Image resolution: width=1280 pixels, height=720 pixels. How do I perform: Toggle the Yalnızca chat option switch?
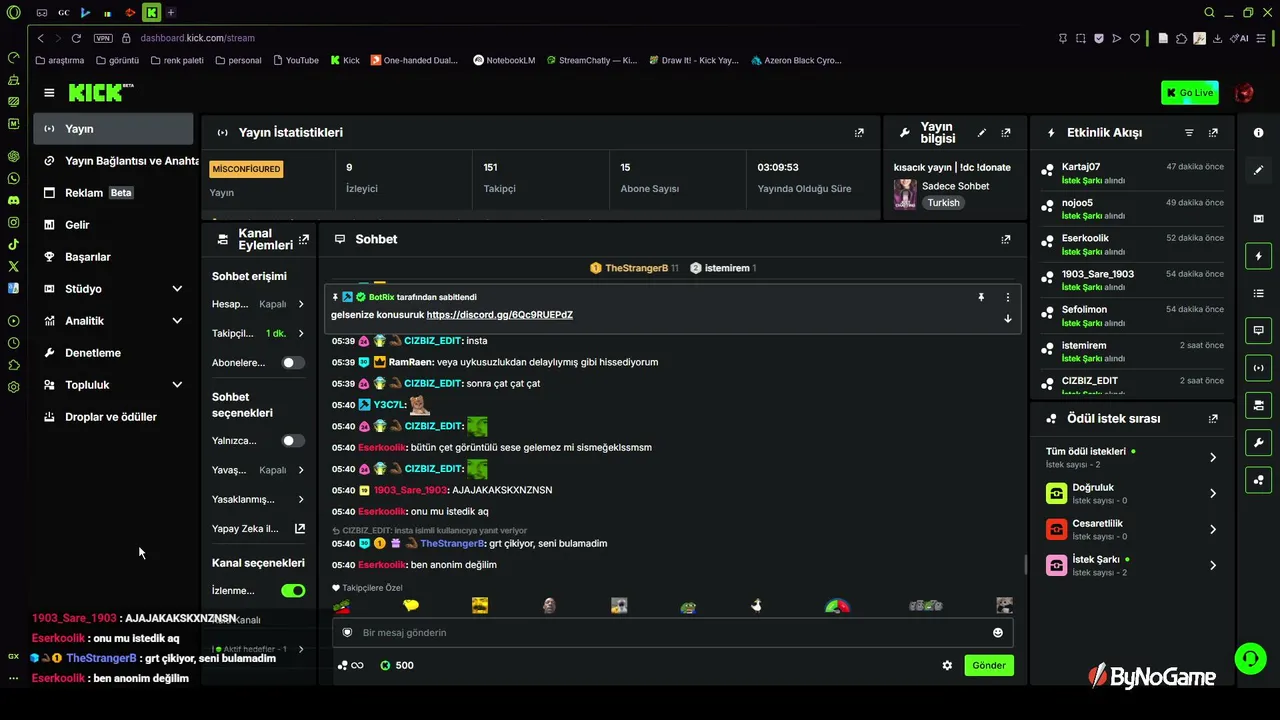[293, 441]
